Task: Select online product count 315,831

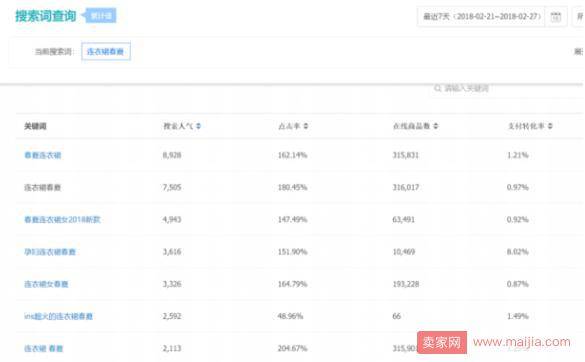Action: click(x=406, y=155)
